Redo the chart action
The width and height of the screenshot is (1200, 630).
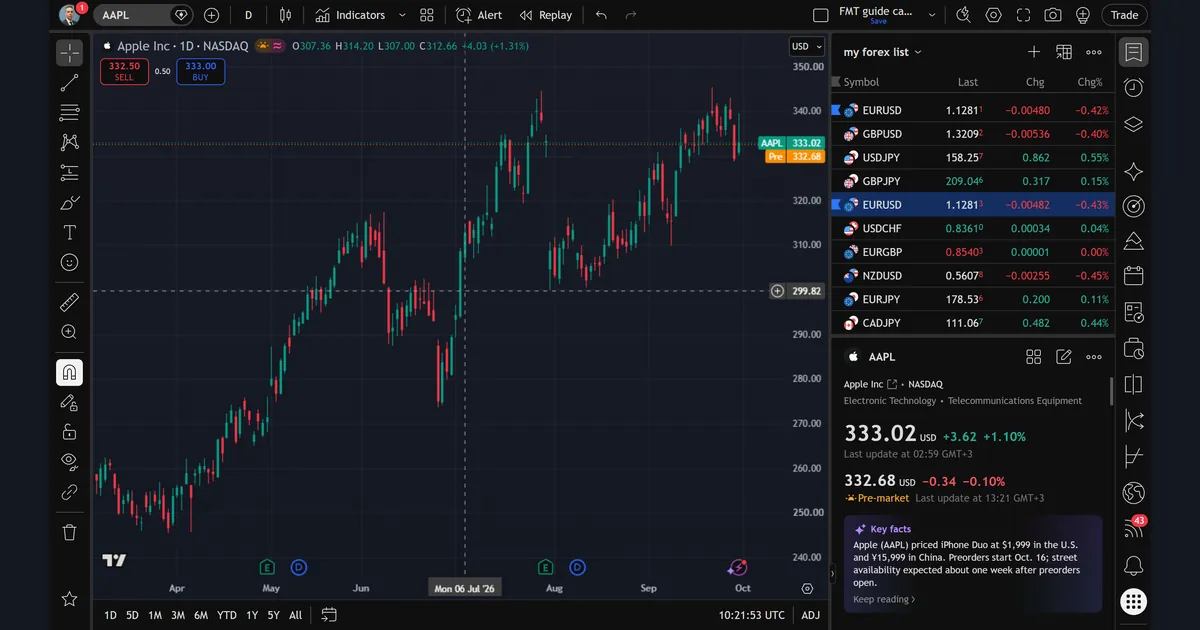630,15
